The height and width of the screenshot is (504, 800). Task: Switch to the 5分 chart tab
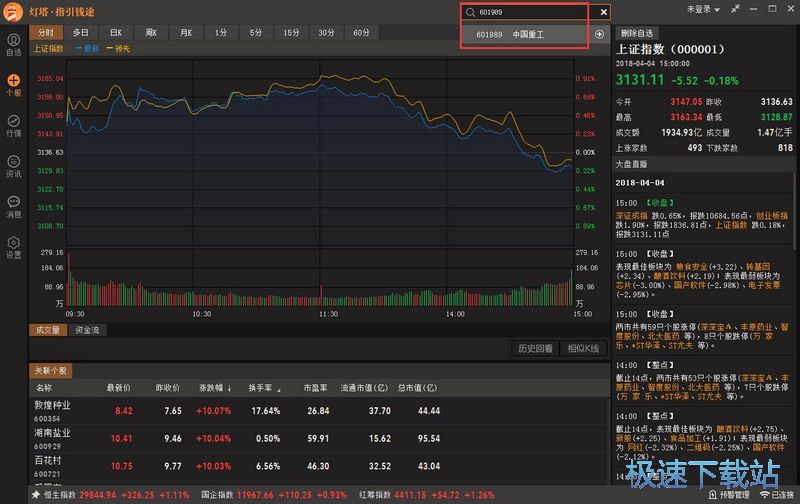tap(256, 33)
